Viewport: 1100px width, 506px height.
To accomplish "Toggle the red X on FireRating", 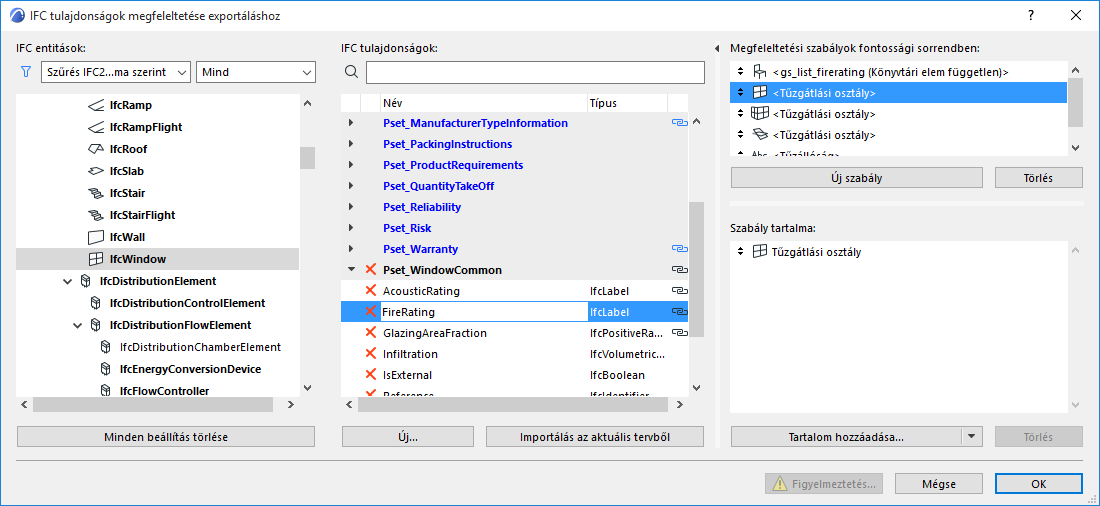I will pyautogui.click(x=371, y=312).
